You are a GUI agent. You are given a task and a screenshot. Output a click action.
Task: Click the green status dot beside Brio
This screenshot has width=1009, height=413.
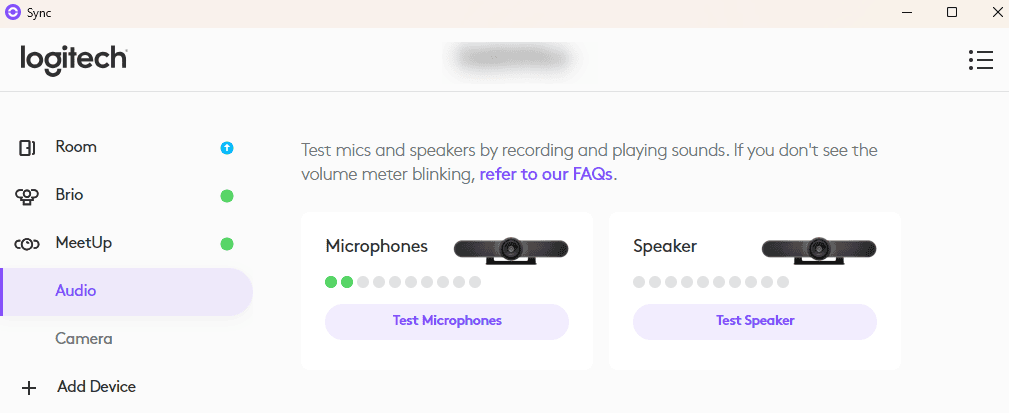coord(227,196)
